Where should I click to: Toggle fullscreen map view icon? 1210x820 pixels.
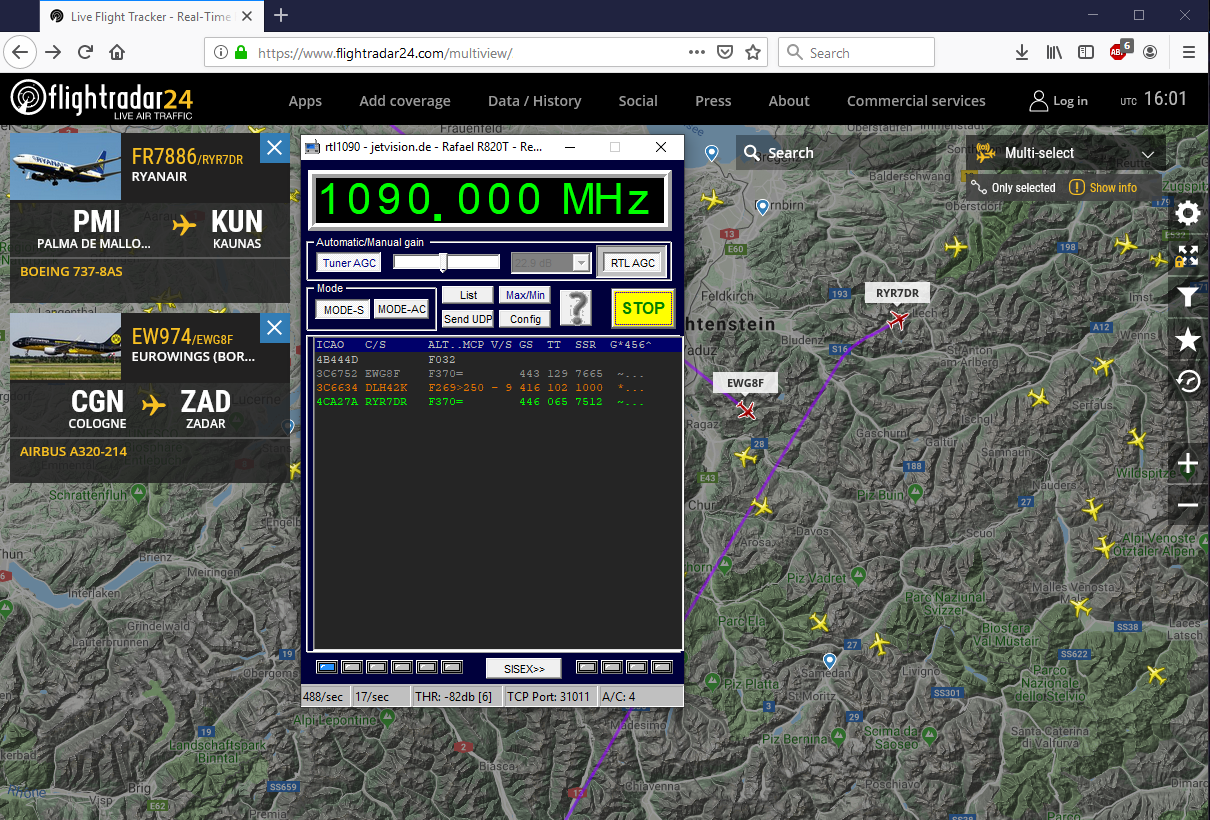pos(1188,255)
